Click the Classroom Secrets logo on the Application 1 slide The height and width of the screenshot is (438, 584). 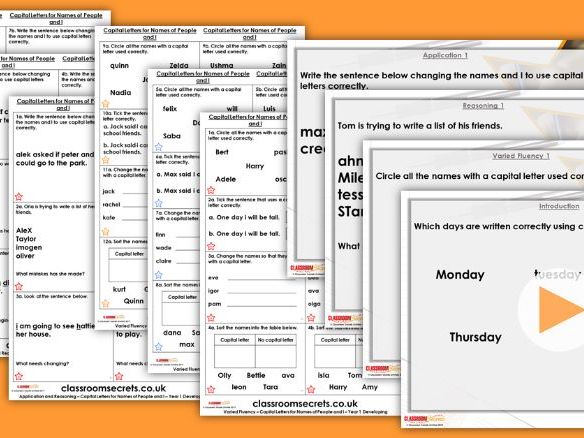tap(307, 268)
